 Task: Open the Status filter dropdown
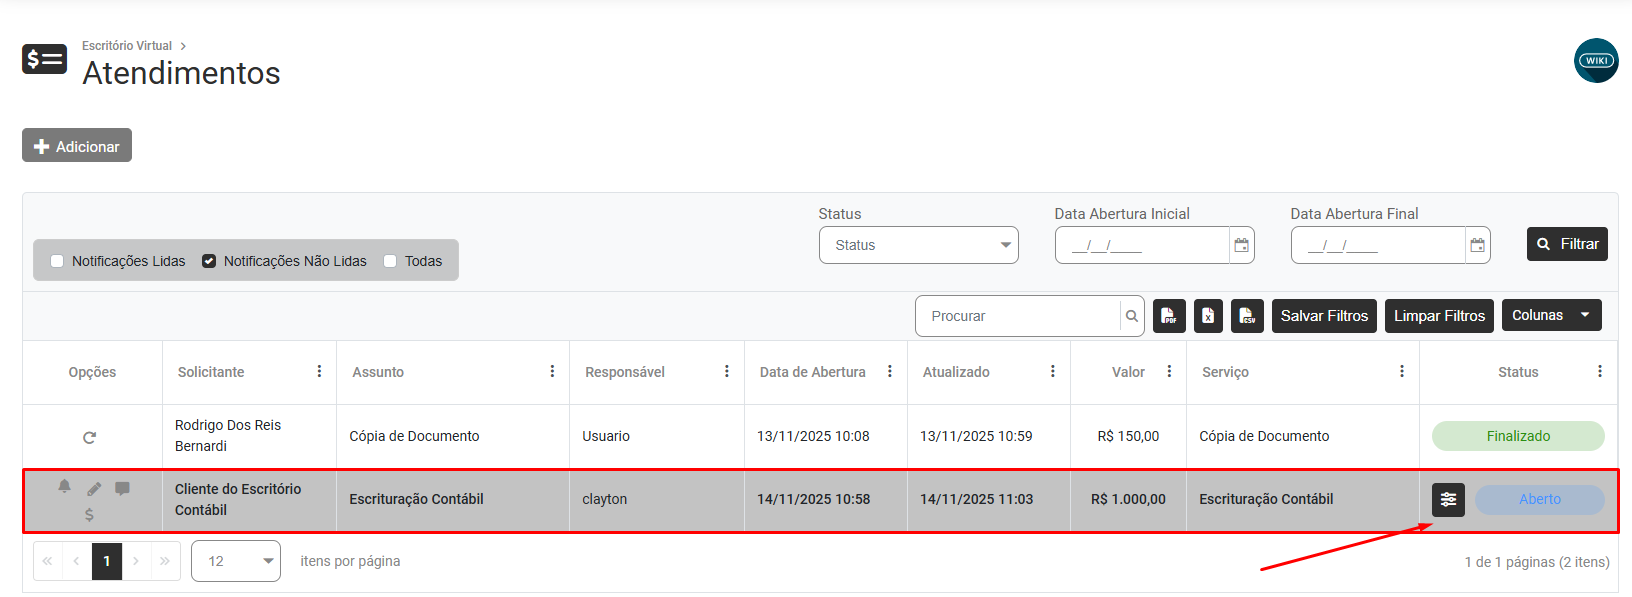tap(918, 245)
